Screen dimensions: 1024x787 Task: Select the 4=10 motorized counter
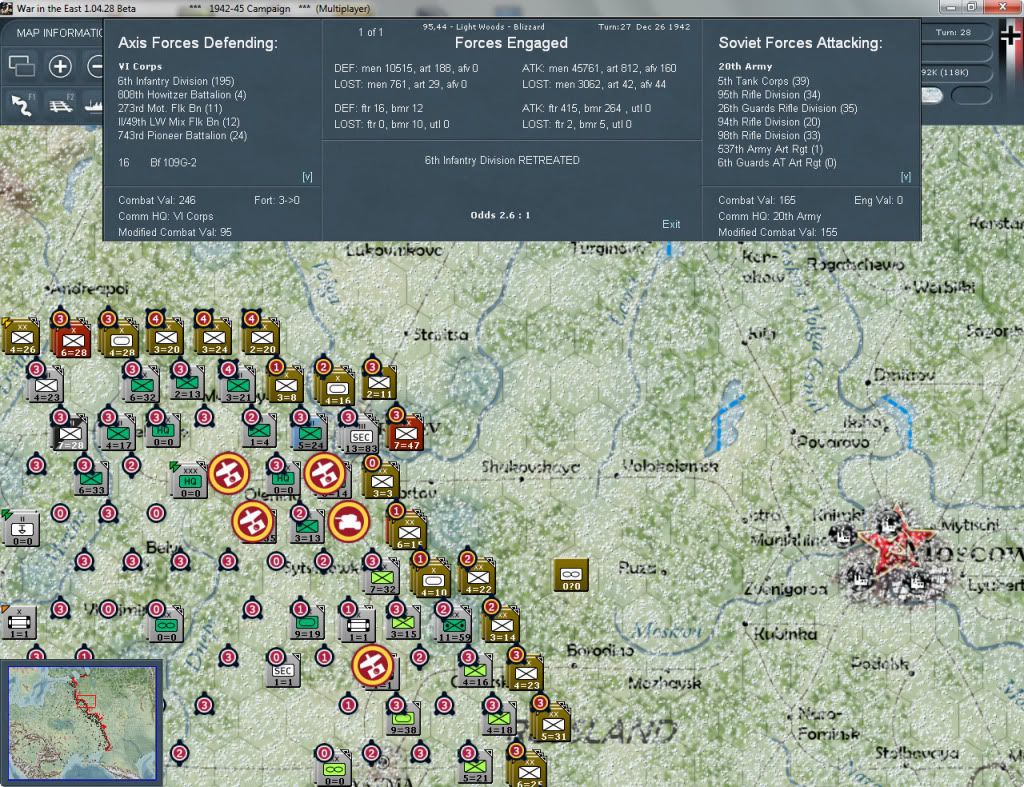[x=432, y=580]
